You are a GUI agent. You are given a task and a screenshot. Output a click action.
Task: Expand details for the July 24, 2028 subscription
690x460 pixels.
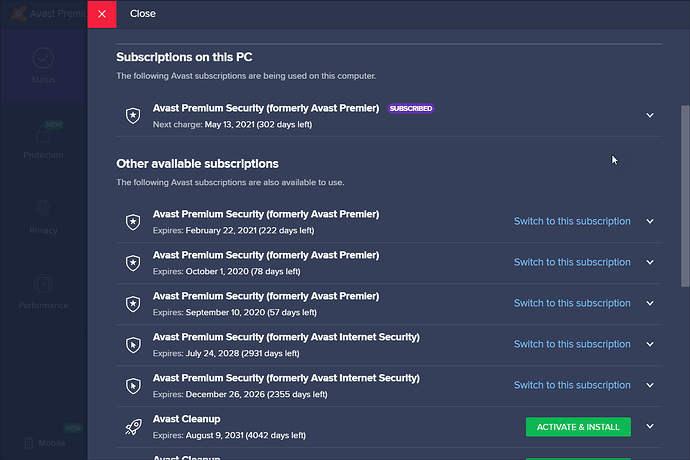(x=650, y=345)
